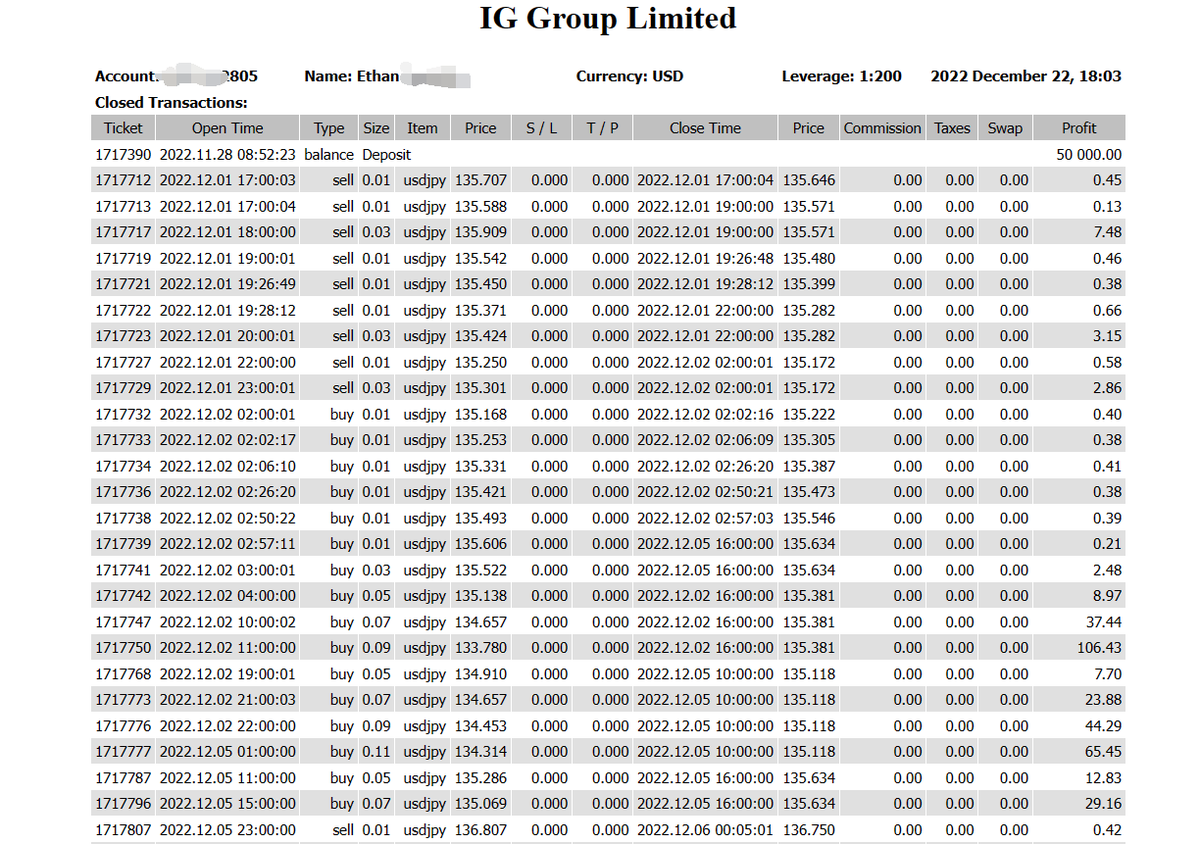Click open price 135.909

481,232
